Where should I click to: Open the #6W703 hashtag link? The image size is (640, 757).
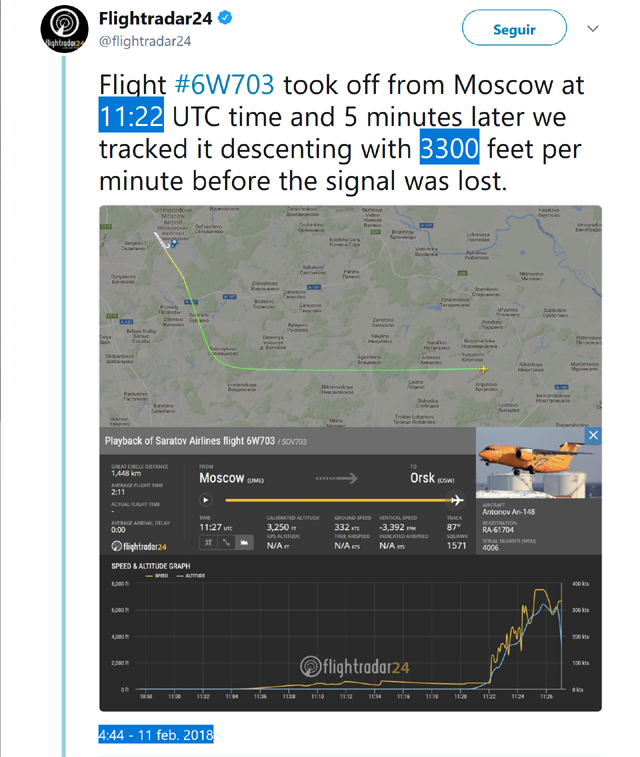pyautogui.click(x=224, y=84)
